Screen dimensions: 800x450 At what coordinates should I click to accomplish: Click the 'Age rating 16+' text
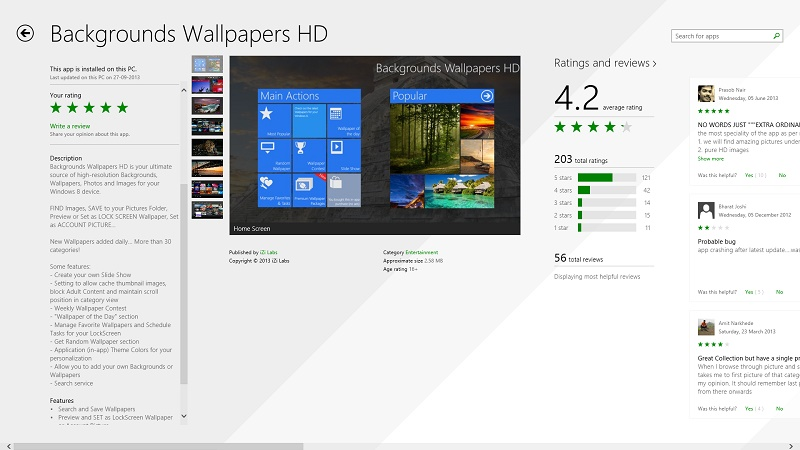(400, 269)
